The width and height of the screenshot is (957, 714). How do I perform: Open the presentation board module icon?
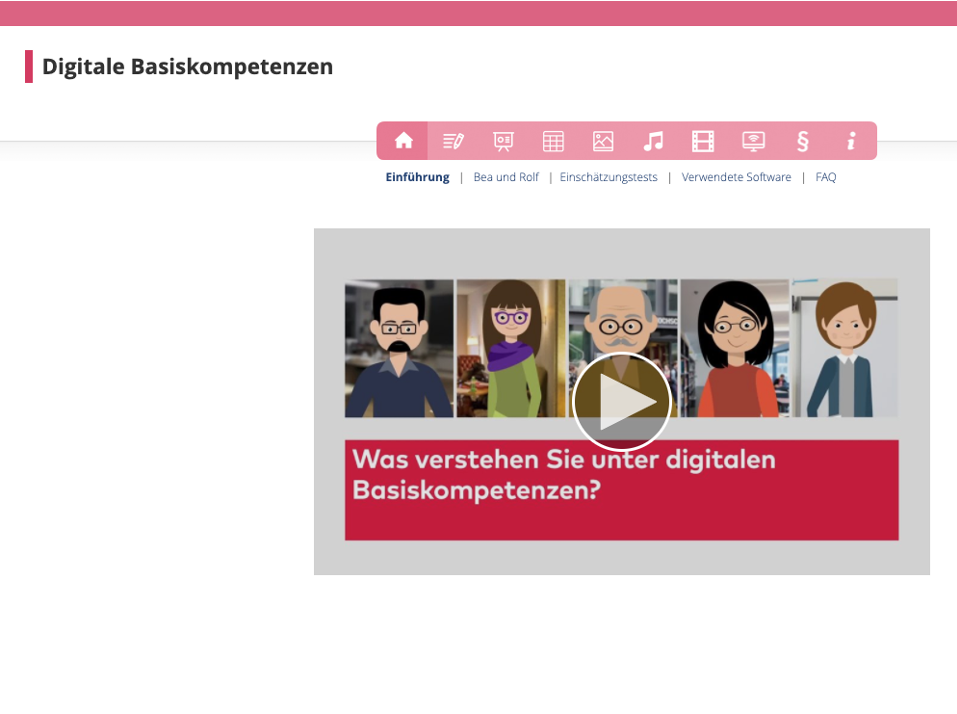[503, 141]
